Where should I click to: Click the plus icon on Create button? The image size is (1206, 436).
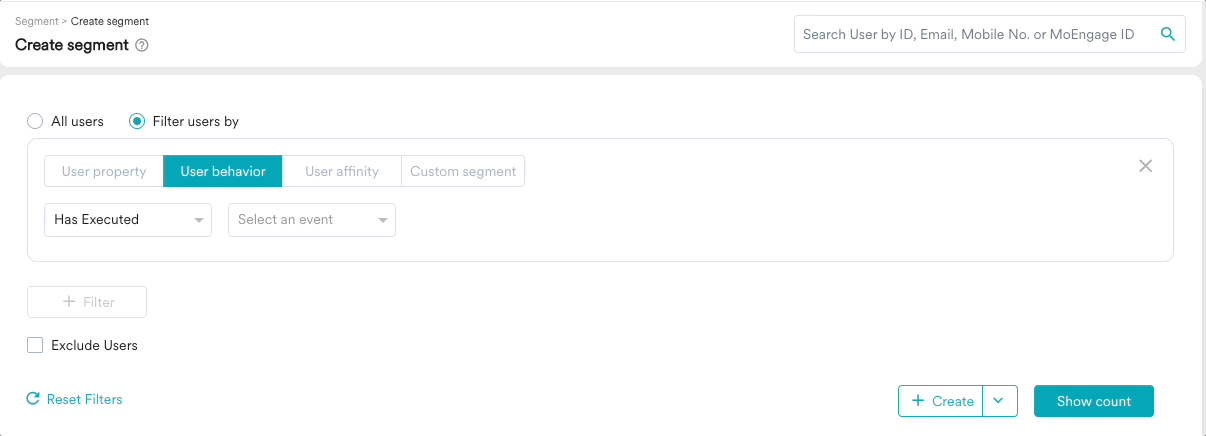918,401
